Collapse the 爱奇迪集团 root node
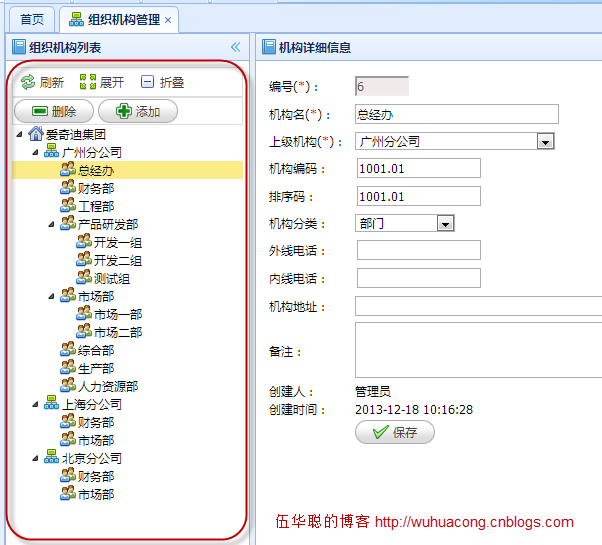The width and height of the screenshot is (602, 545). tap(20, 134)
